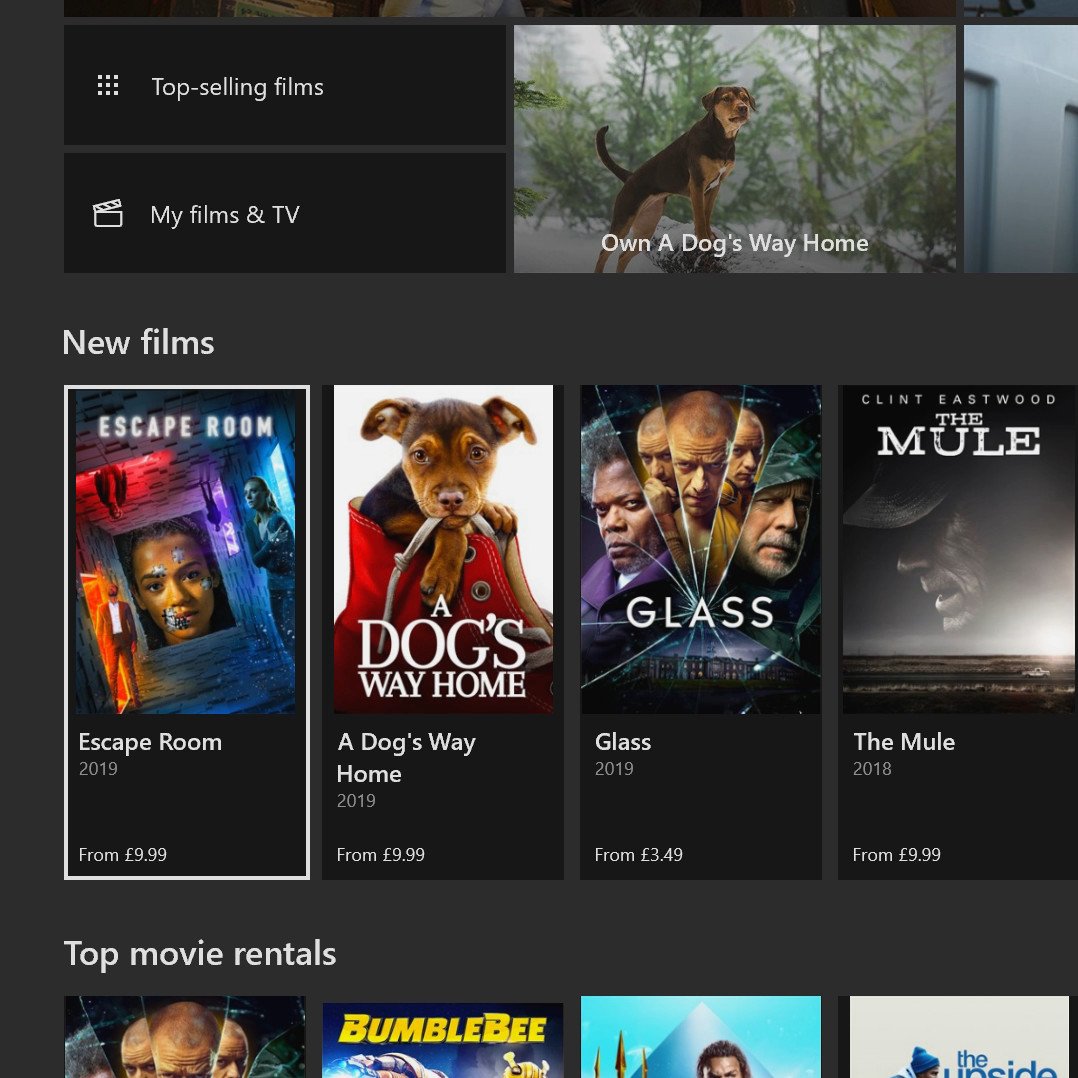Click the Escape Room title text
The height and width of the screenshot is (1078, 1078).
pyautogui.click(x=150, y=742)
